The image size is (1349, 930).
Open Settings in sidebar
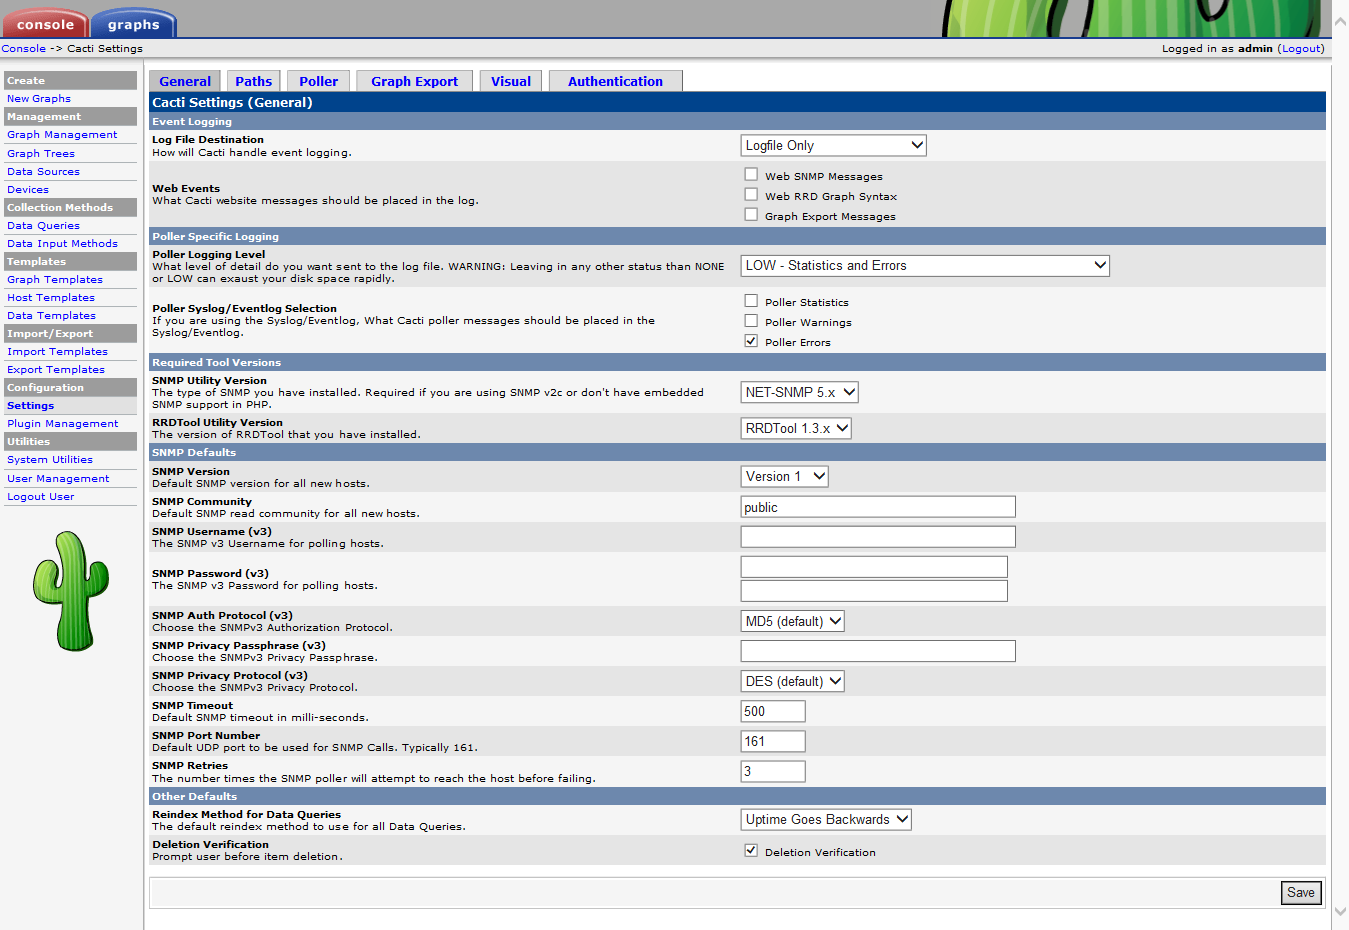(x=31, y=406)
